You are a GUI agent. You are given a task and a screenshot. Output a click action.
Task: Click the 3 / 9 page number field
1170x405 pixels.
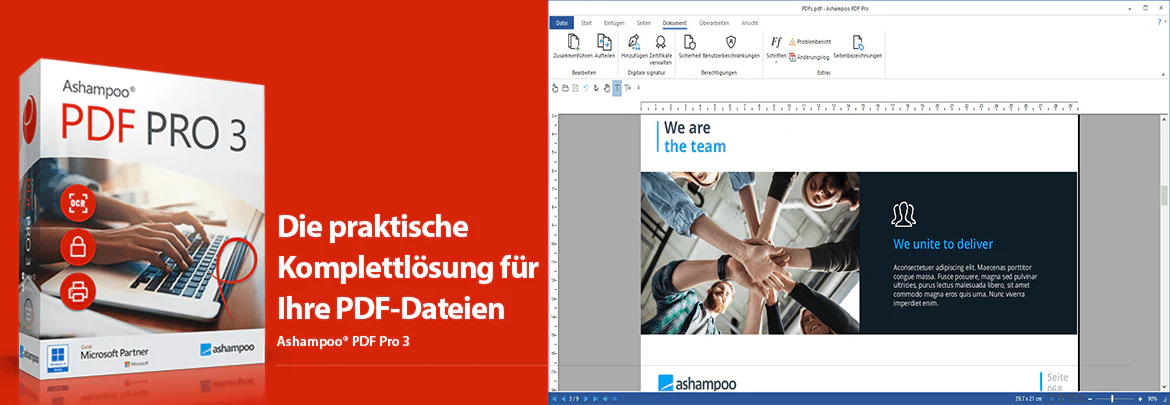(x=575, y=398)
